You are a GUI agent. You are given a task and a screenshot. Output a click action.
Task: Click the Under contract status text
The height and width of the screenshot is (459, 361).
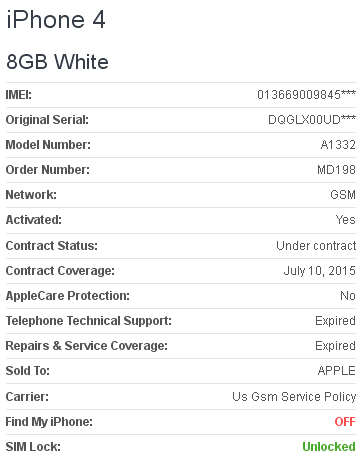(x=316, y=246)
